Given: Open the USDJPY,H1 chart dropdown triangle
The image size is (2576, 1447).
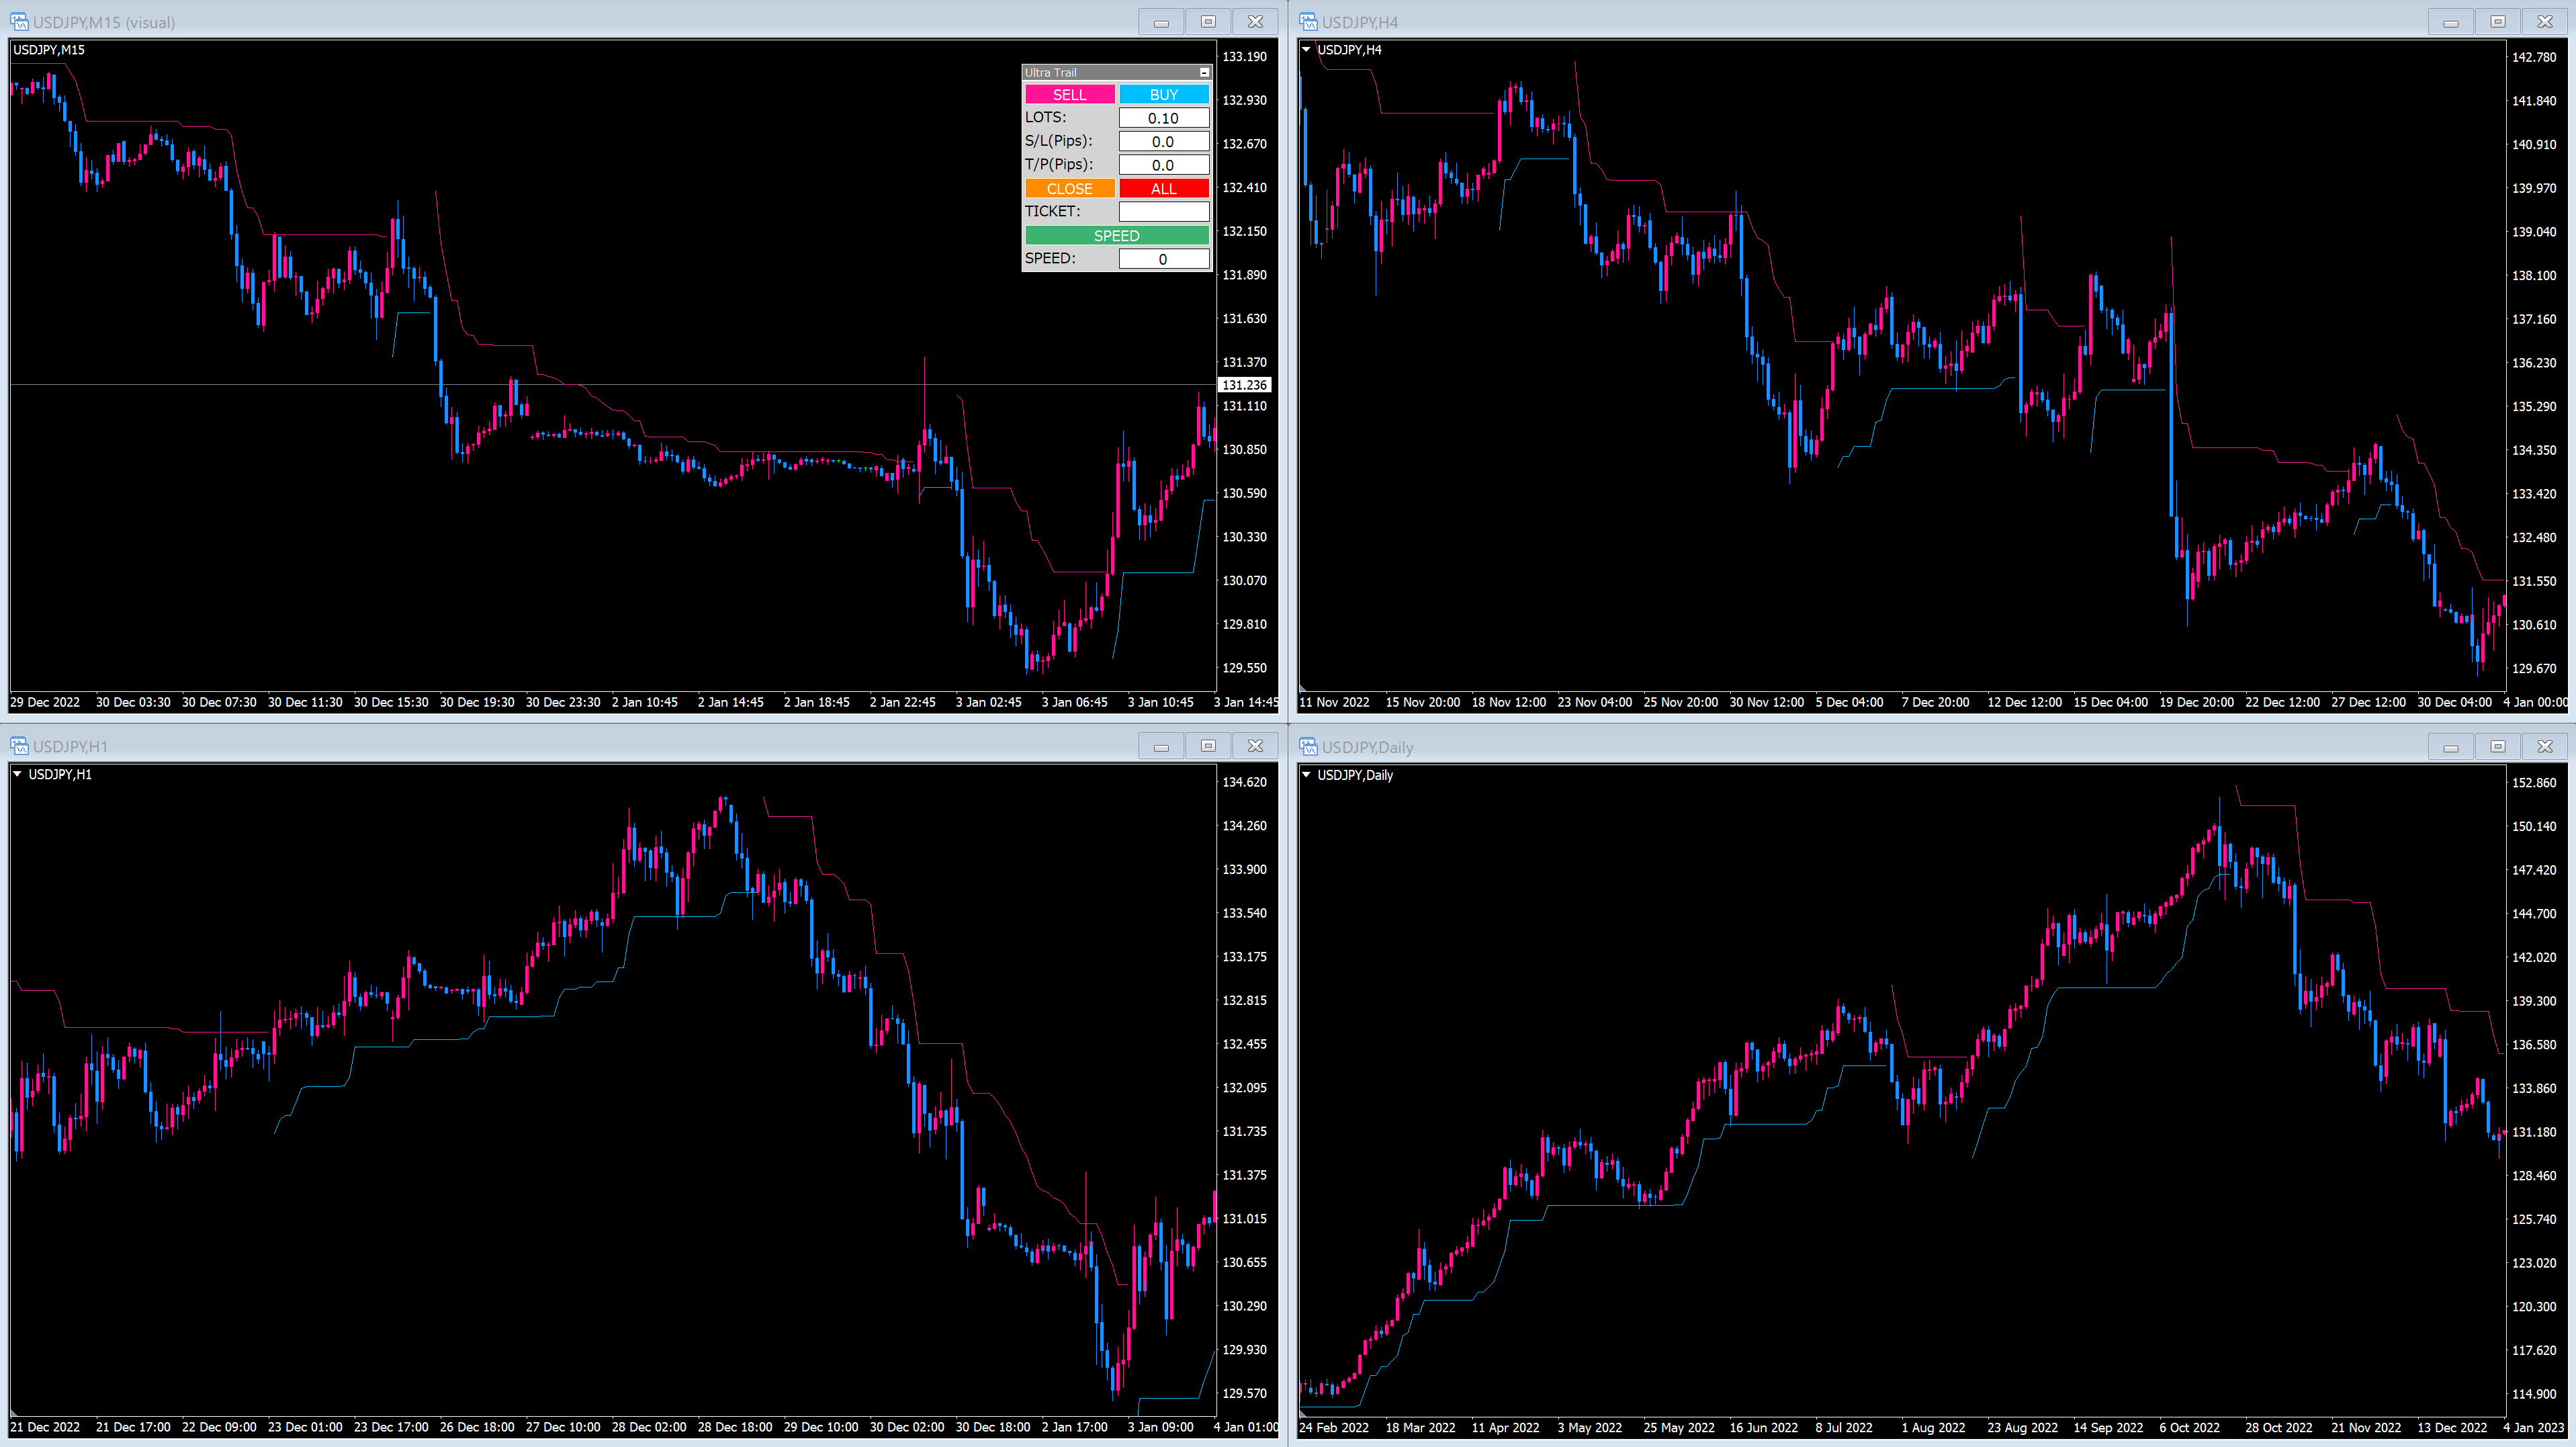Looking at the screenshot, I should point(17,774).
